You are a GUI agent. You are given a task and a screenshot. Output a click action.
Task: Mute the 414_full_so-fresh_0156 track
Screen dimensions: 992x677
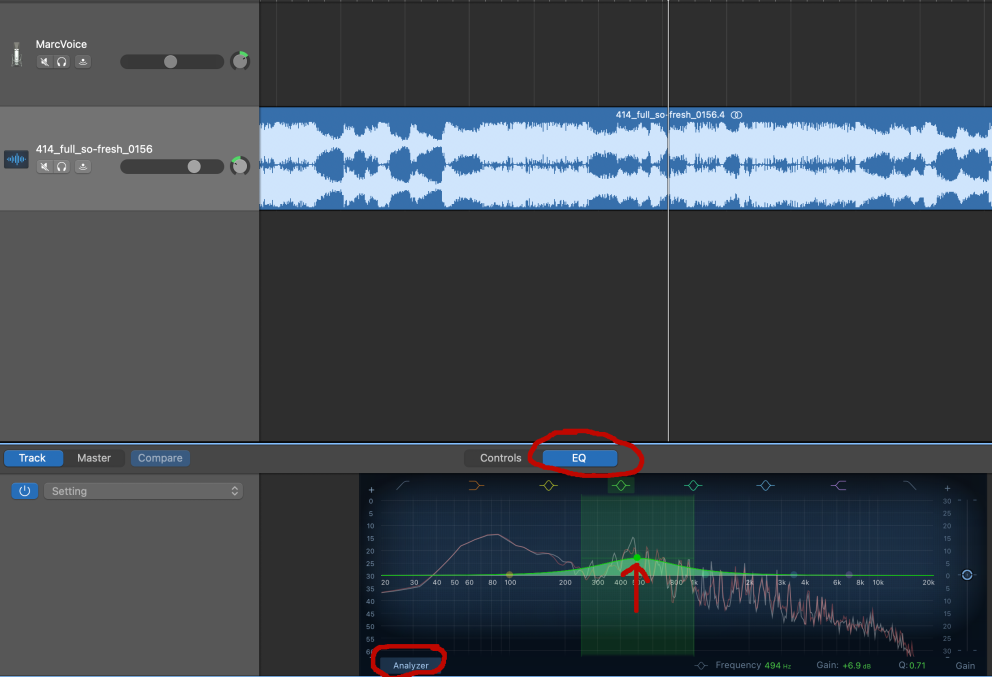[44, 166]
